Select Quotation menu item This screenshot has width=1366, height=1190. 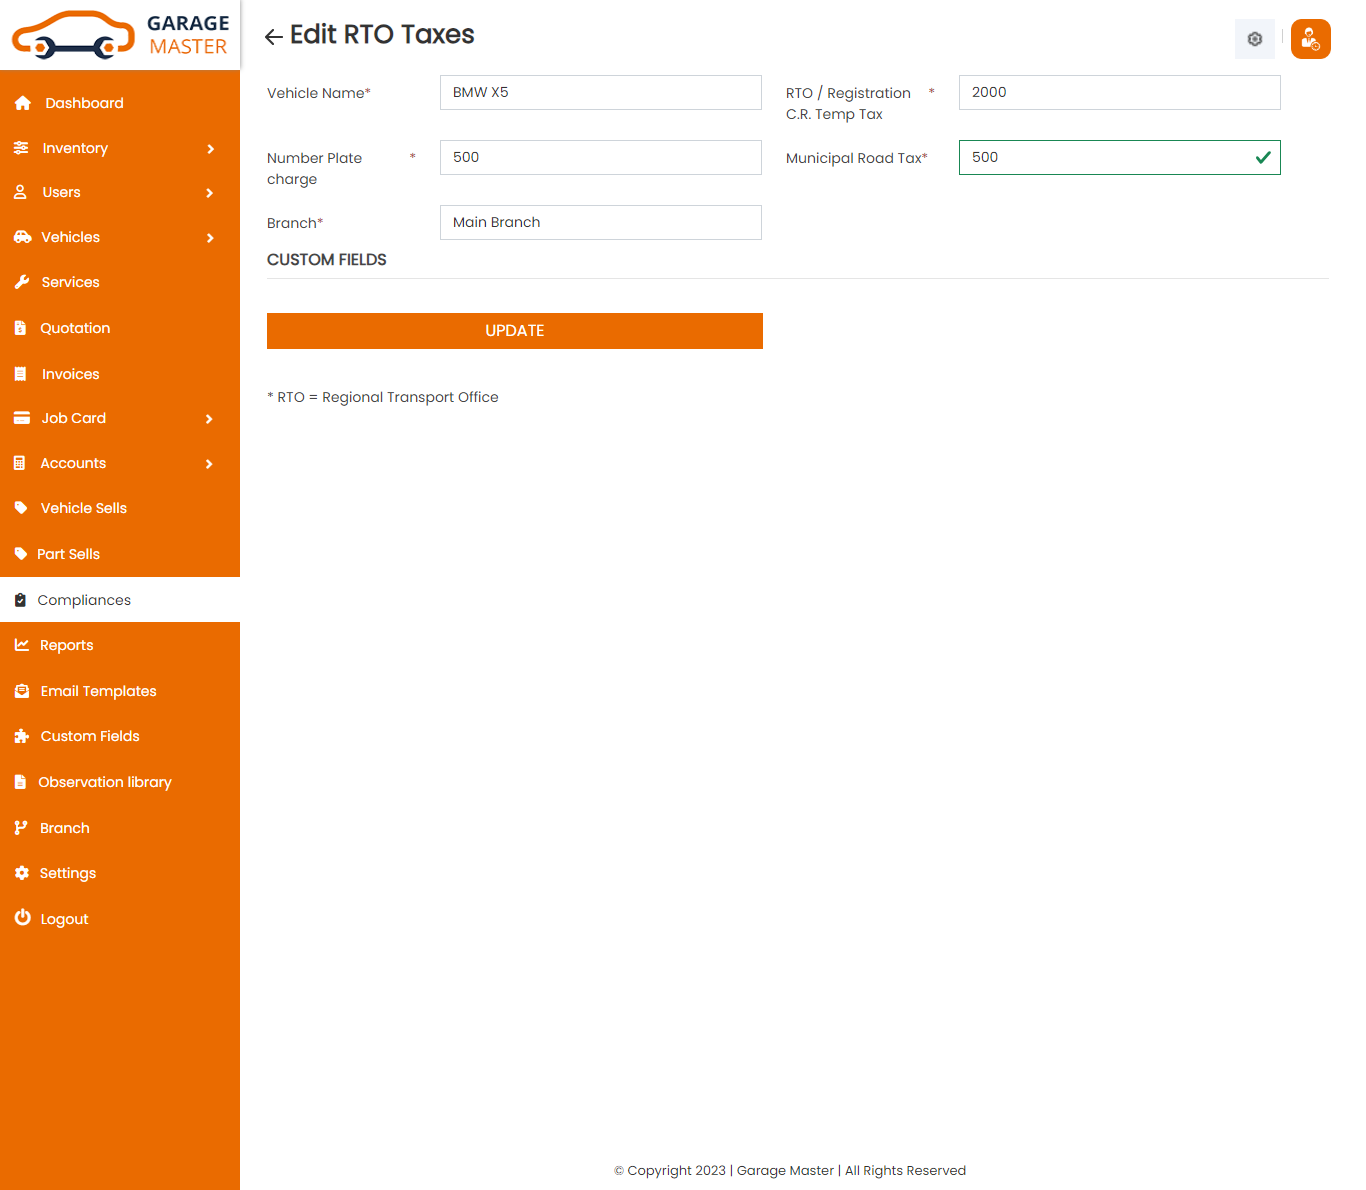pos(75,328)
